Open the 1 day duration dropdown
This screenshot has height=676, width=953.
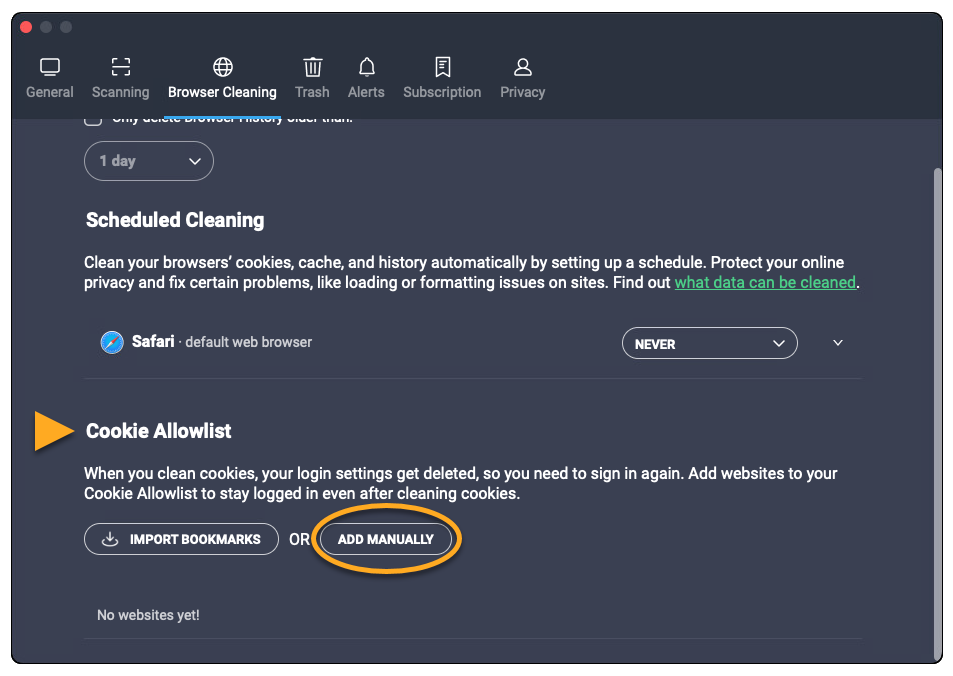[149, 161]
